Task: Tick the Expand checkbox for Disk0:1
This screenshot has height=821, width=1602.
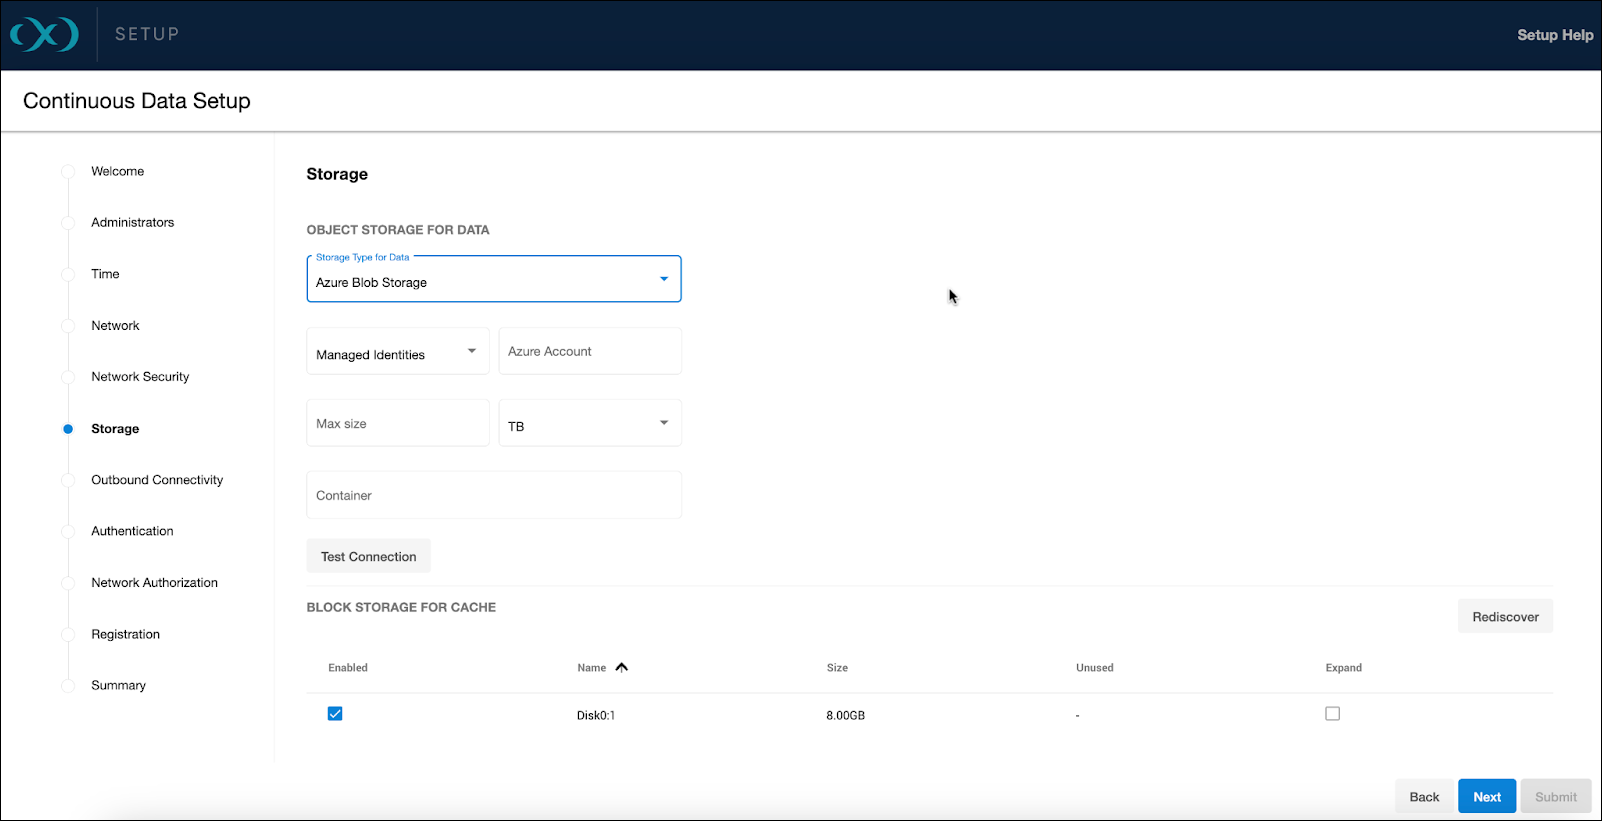Action: (x=1332, y=714)
